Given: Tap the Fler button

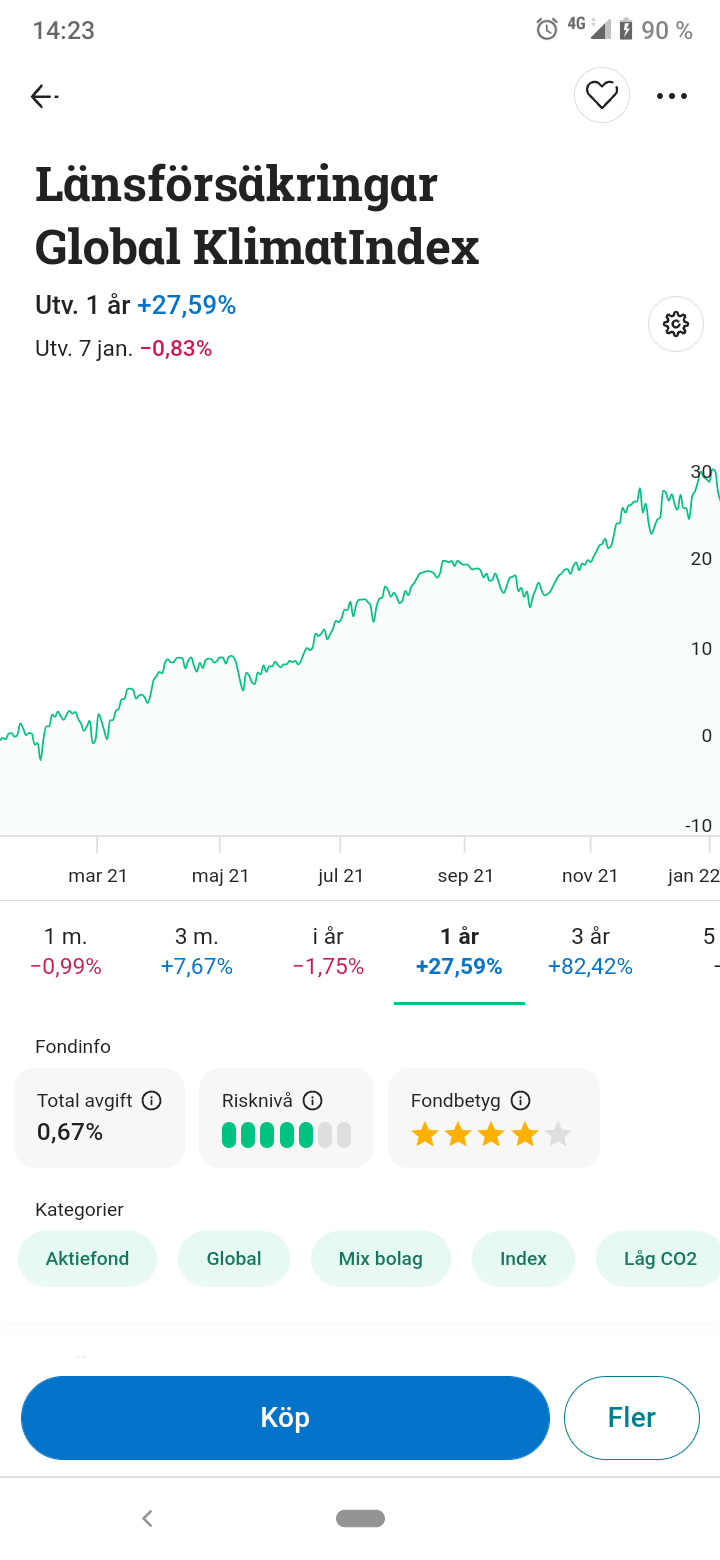Looking at the screenshot, I should [631, 1418].
